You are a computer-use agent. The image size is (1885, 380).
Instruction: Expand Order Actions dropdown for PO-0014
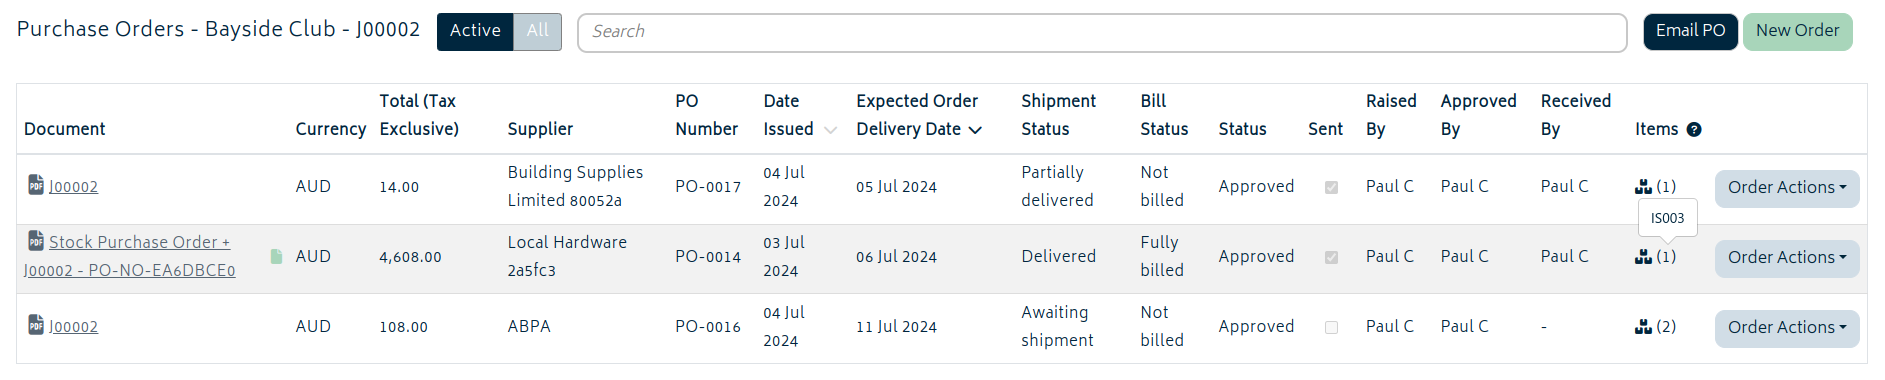[1787, 258]
